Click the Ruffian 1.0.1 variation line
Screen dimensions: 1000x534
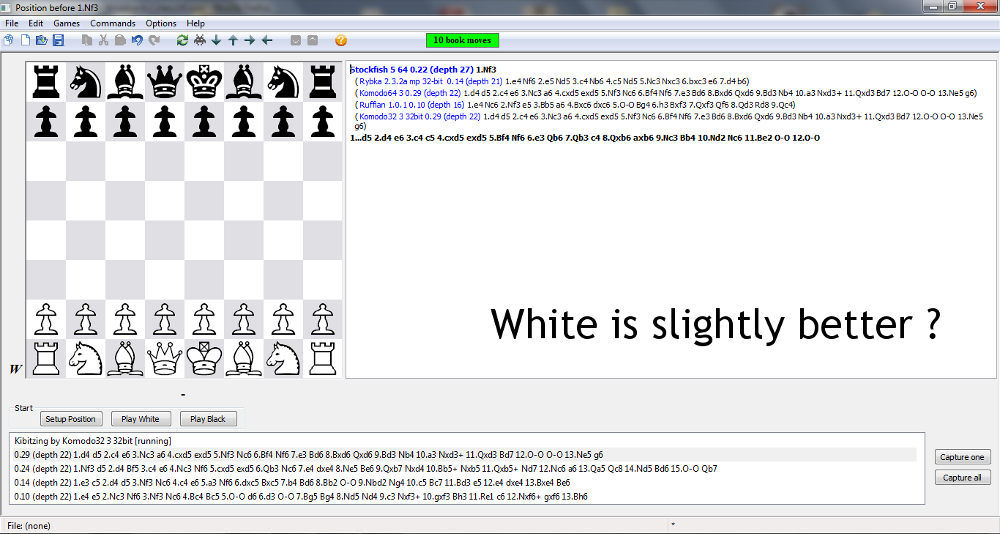[575, 104]
